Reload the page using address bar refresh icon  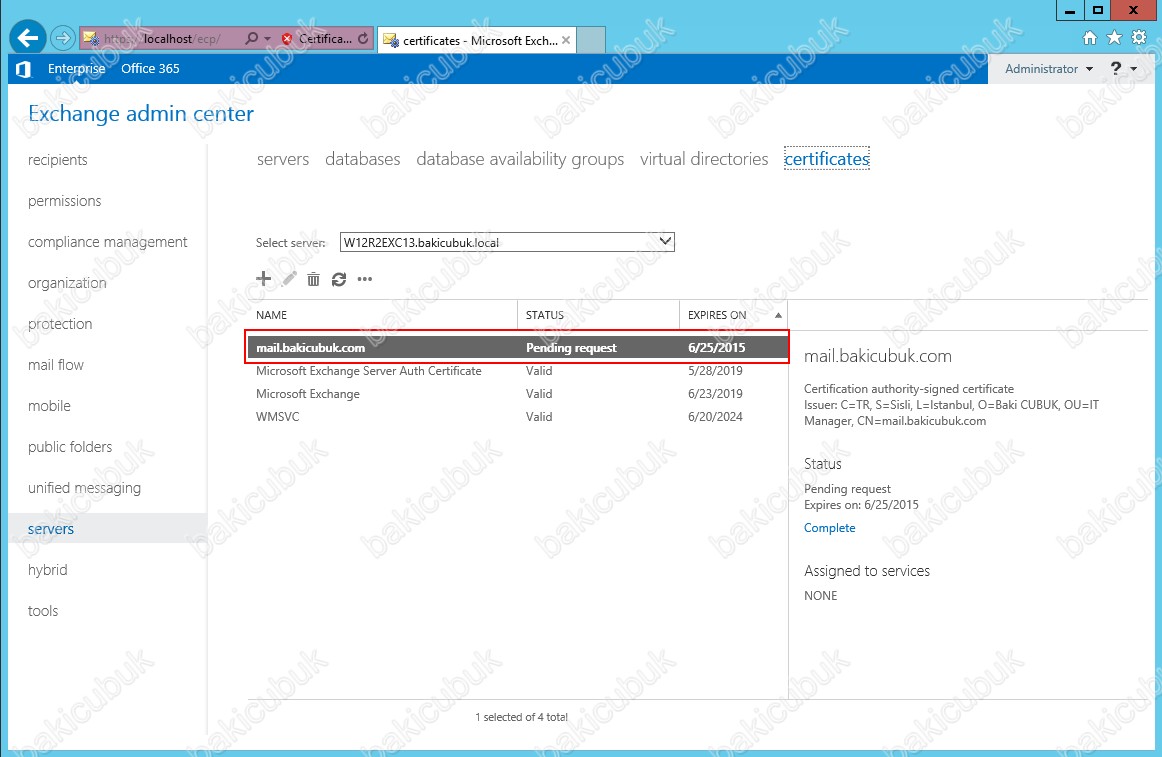362,39
